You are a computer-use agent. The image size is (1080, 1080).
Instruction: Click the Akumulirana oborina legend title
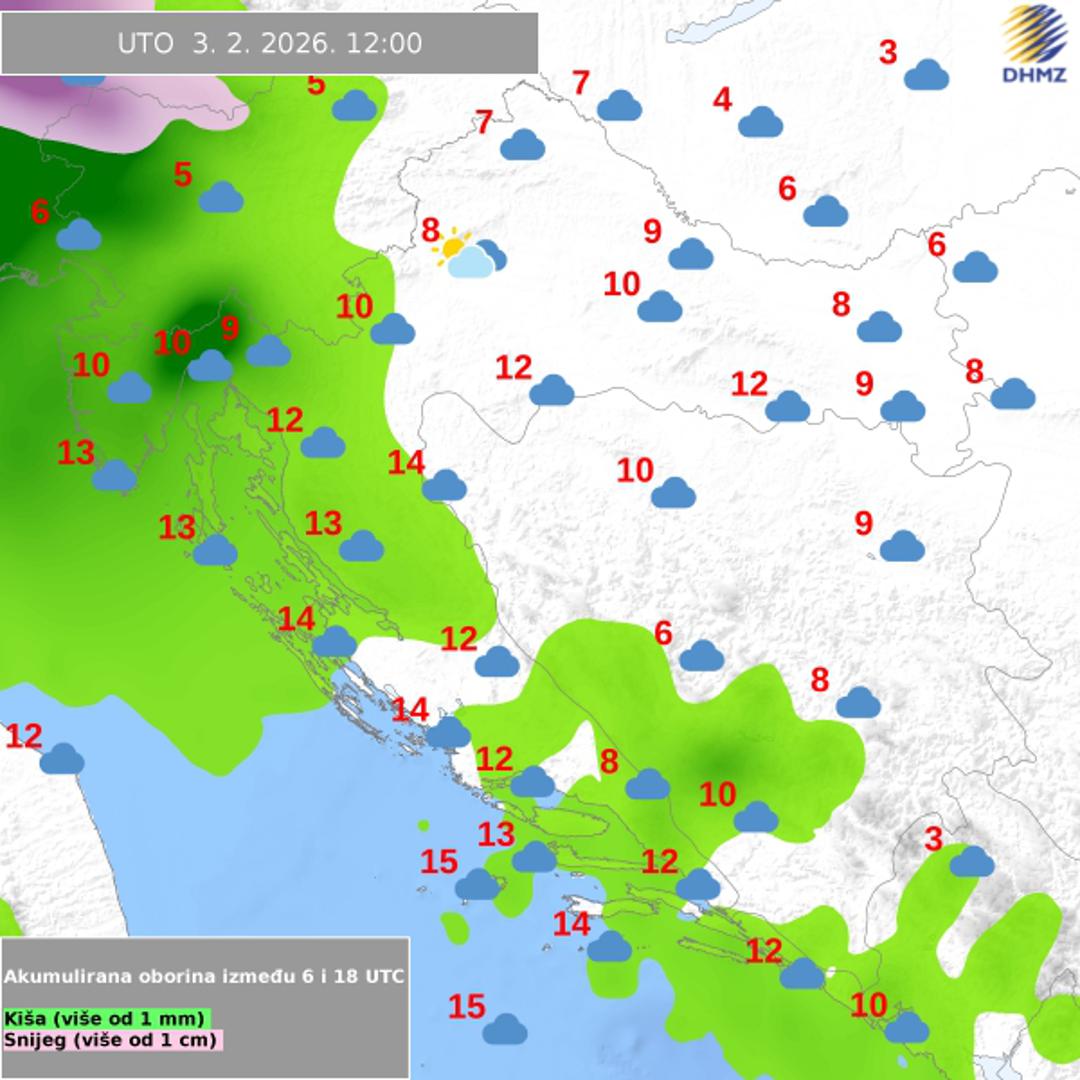[204, 976]
